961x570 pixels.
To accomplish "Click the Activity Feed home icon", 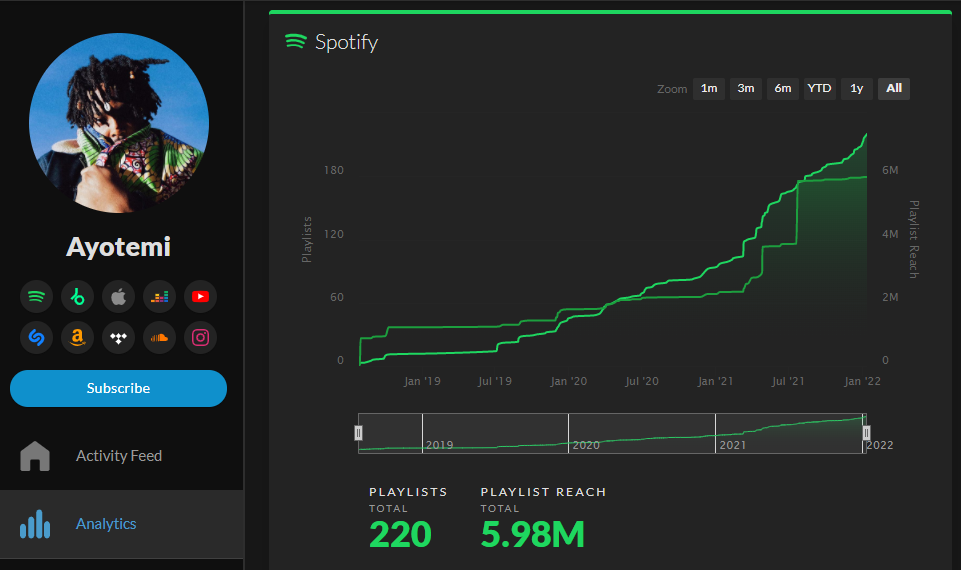I will point(35,456).
